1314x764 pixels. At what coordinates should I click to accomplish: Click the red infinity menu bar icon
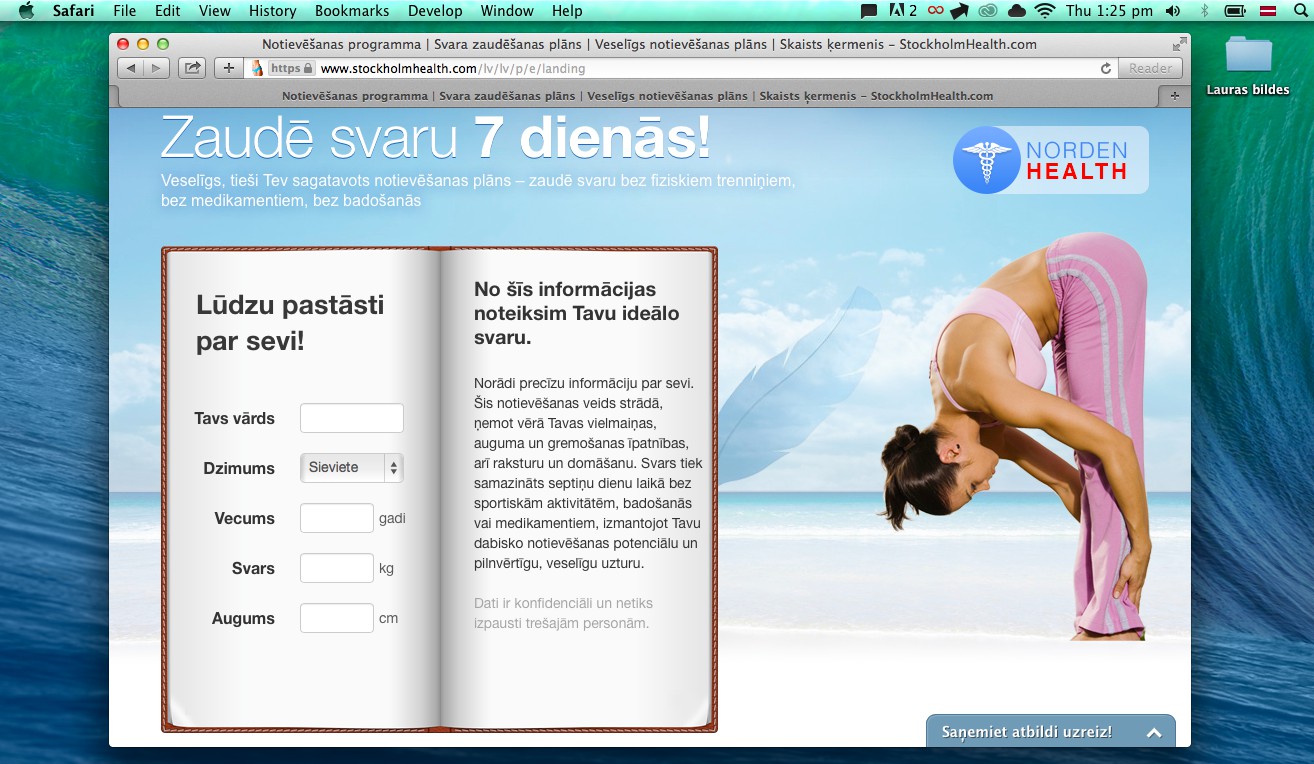(935, 11)
